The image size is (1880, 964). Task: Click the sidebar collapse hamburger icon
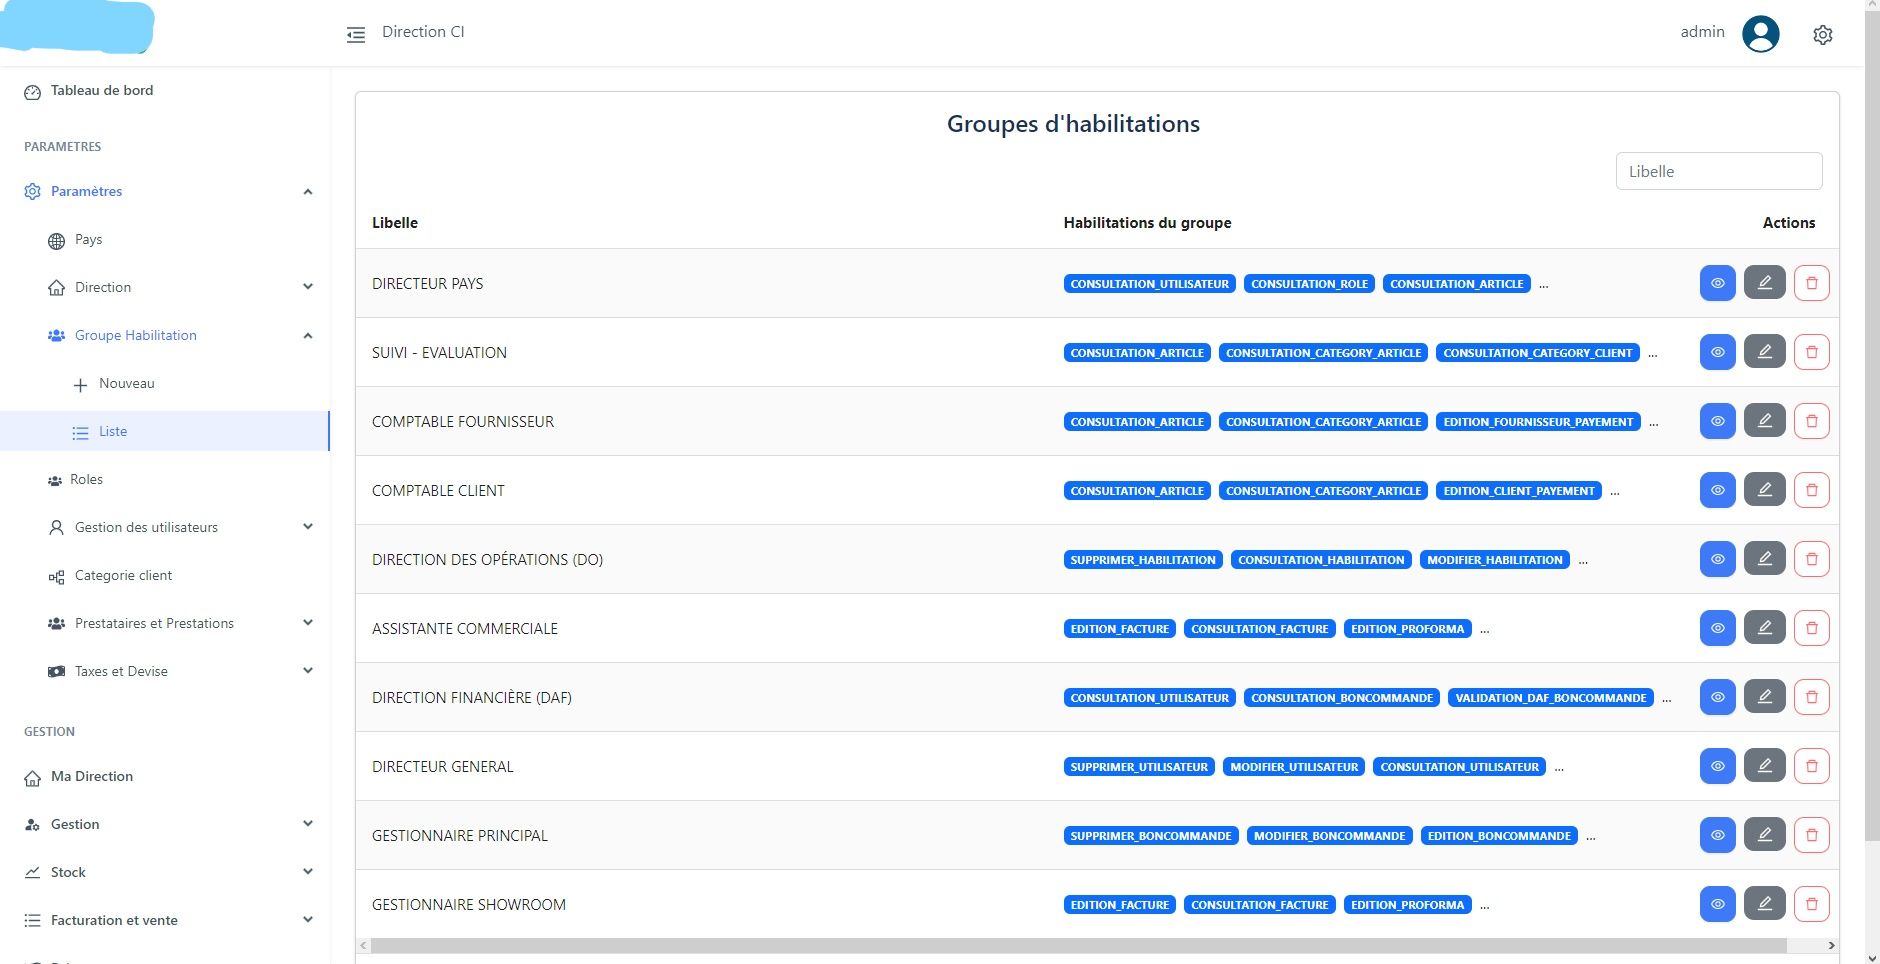pos(356,35)
